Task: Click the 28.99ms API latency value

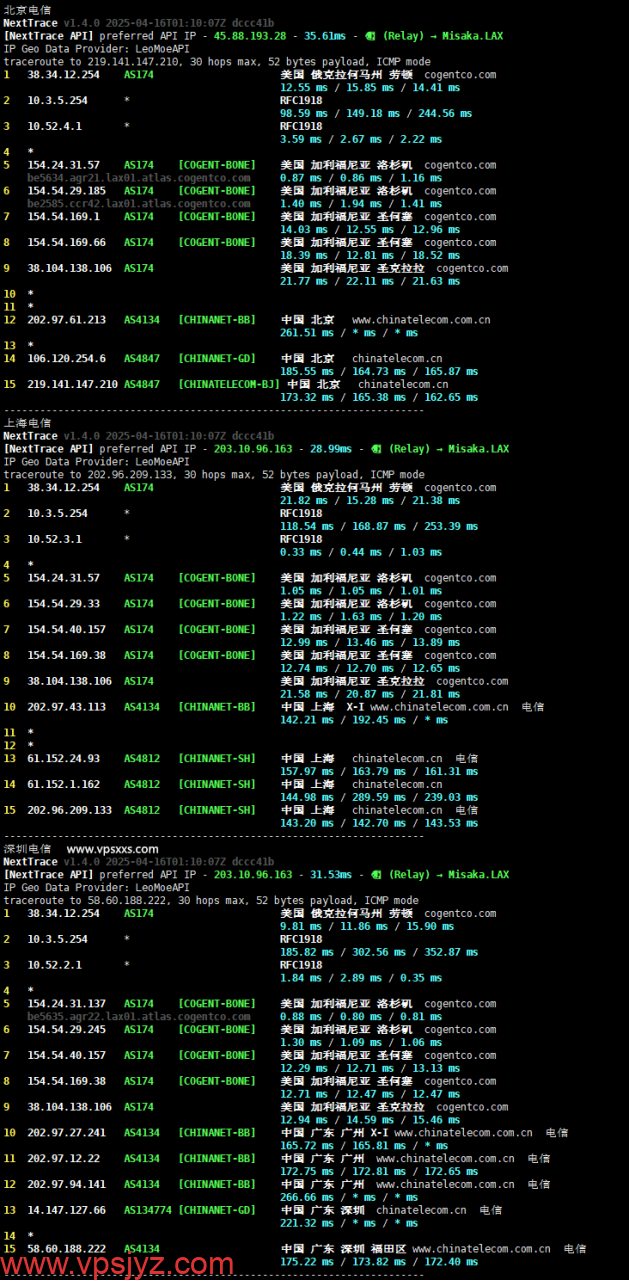Action: 330,449
